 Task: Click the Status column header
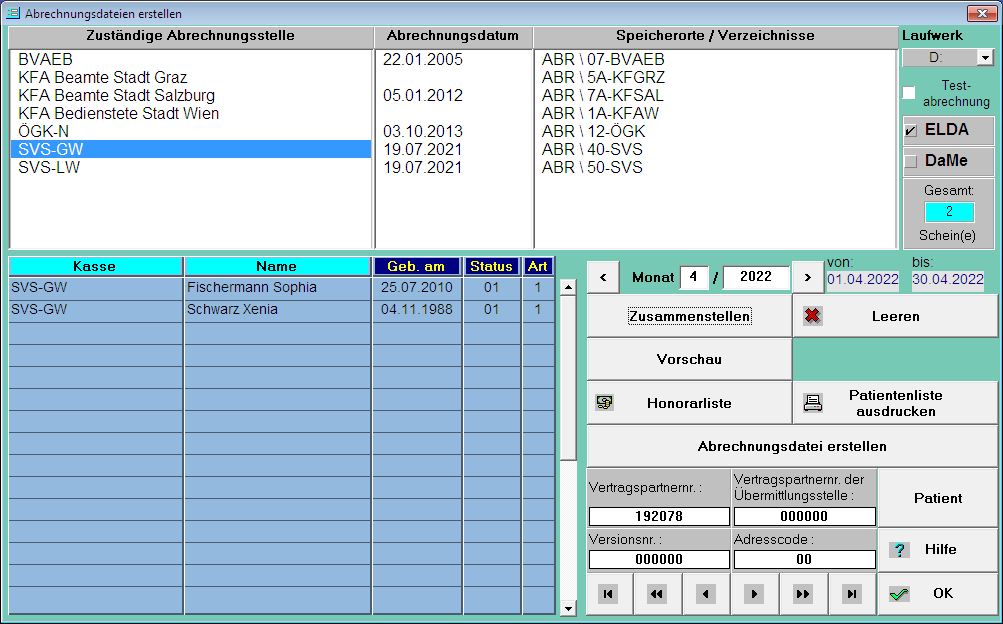[491, 266]
